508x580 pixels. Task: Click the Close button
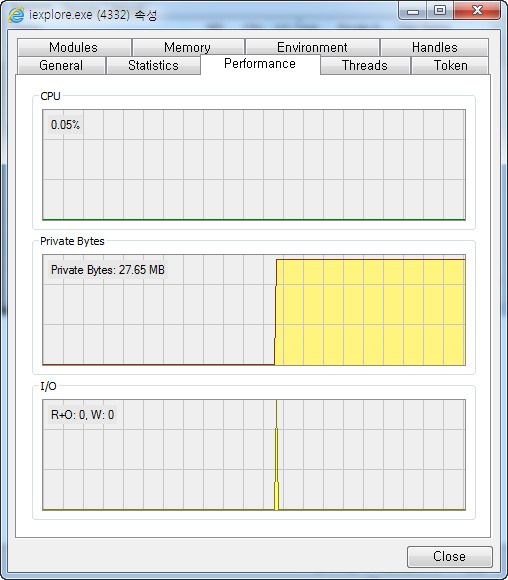[x=450, y=556]
